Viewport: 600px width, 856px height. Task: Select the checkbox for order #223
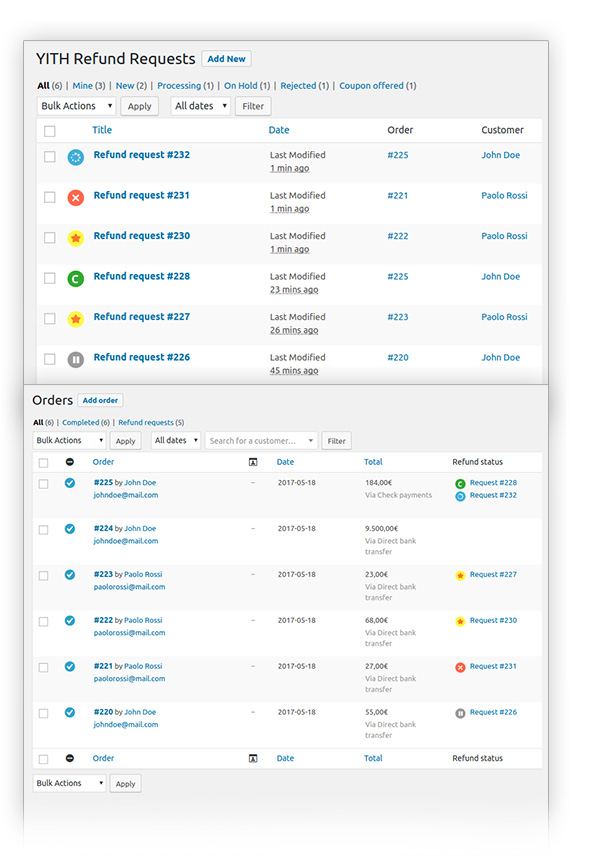[43, 576]
